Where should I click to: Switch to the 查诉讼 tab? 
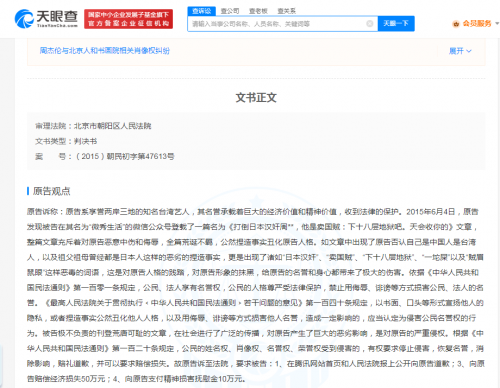click(x=202, y=11)
